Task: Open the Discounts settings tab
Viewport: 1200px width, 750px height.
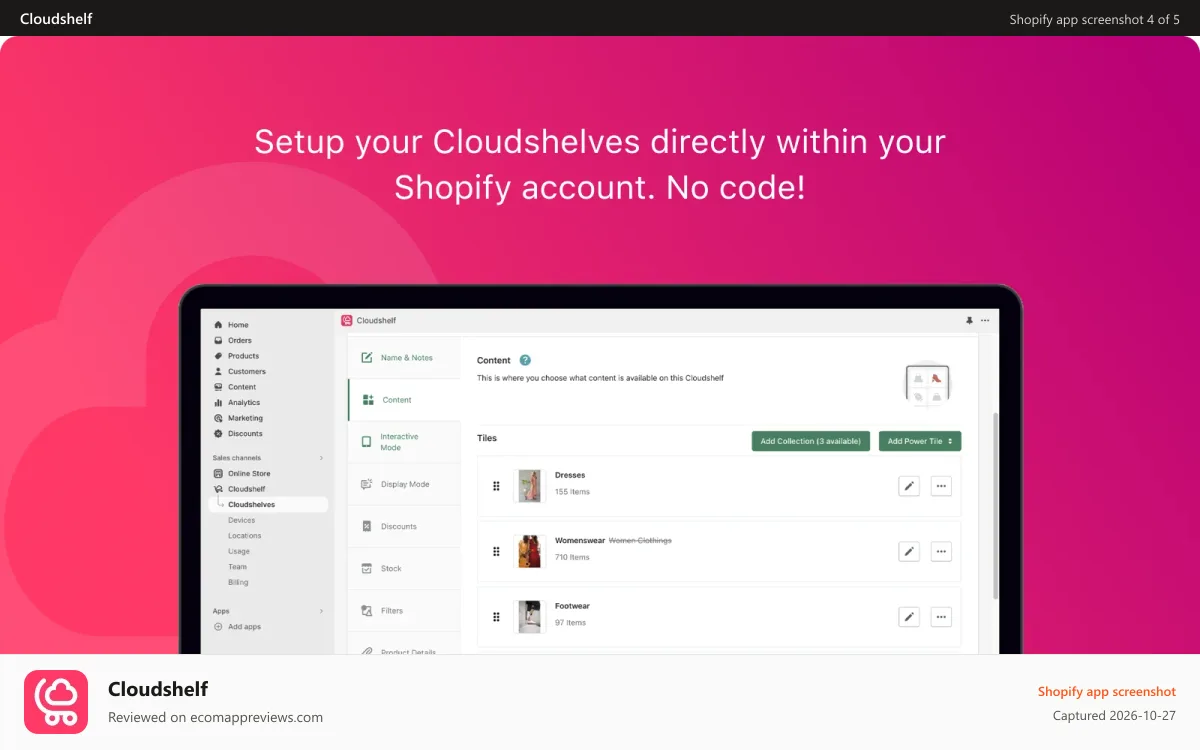Action: coord(404,526)
